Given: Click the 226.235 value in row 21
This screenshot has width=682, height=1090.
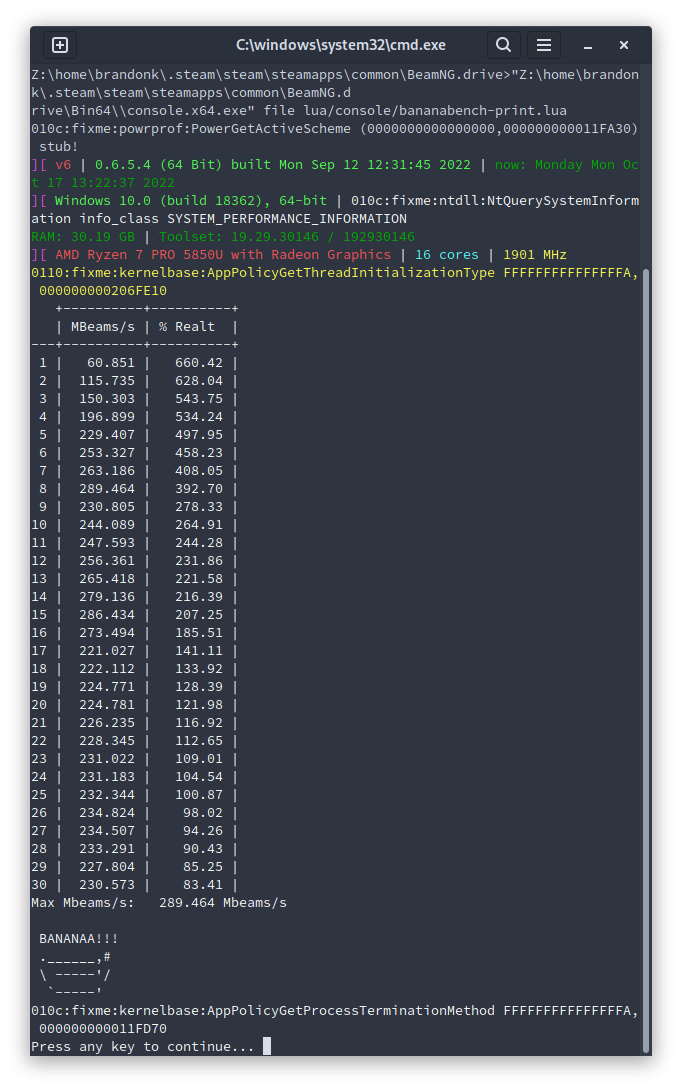Looking at the screenshot, I should (x=107, y=723).
